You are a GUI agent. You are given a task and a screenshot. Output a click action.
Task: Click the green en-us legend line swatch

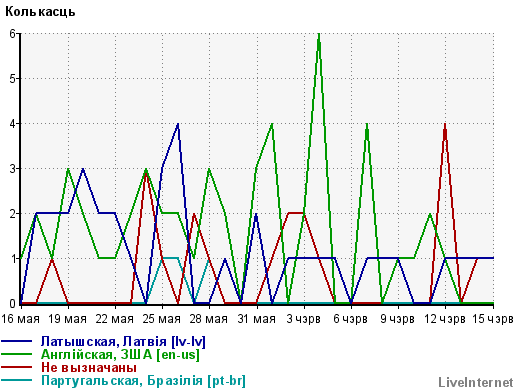pyautogui.click(x=17, y=355)
